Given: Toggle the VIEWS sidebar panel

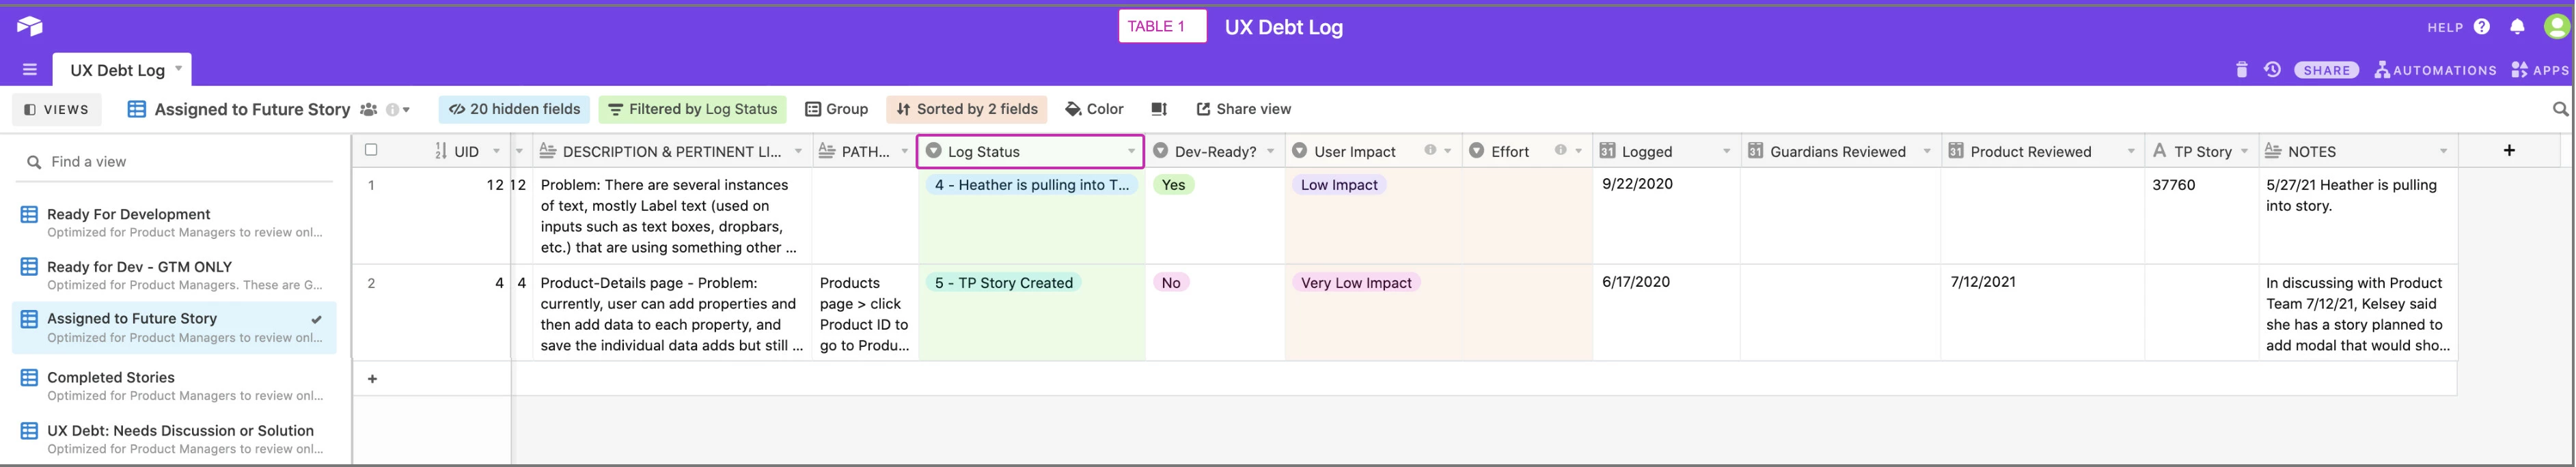Looking at the screenshot, I should pos(57,109).
